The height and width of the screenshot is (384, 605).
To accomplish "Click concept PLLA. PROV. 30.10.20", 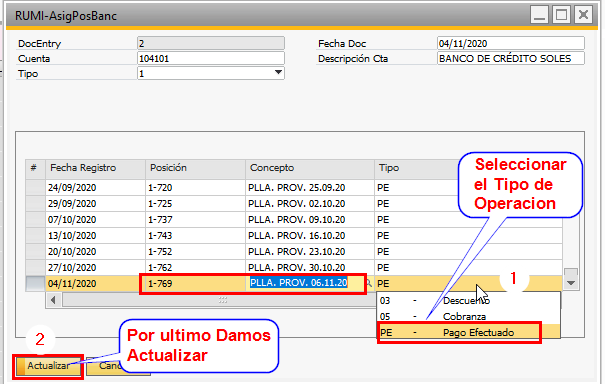I will coord(309,267).
